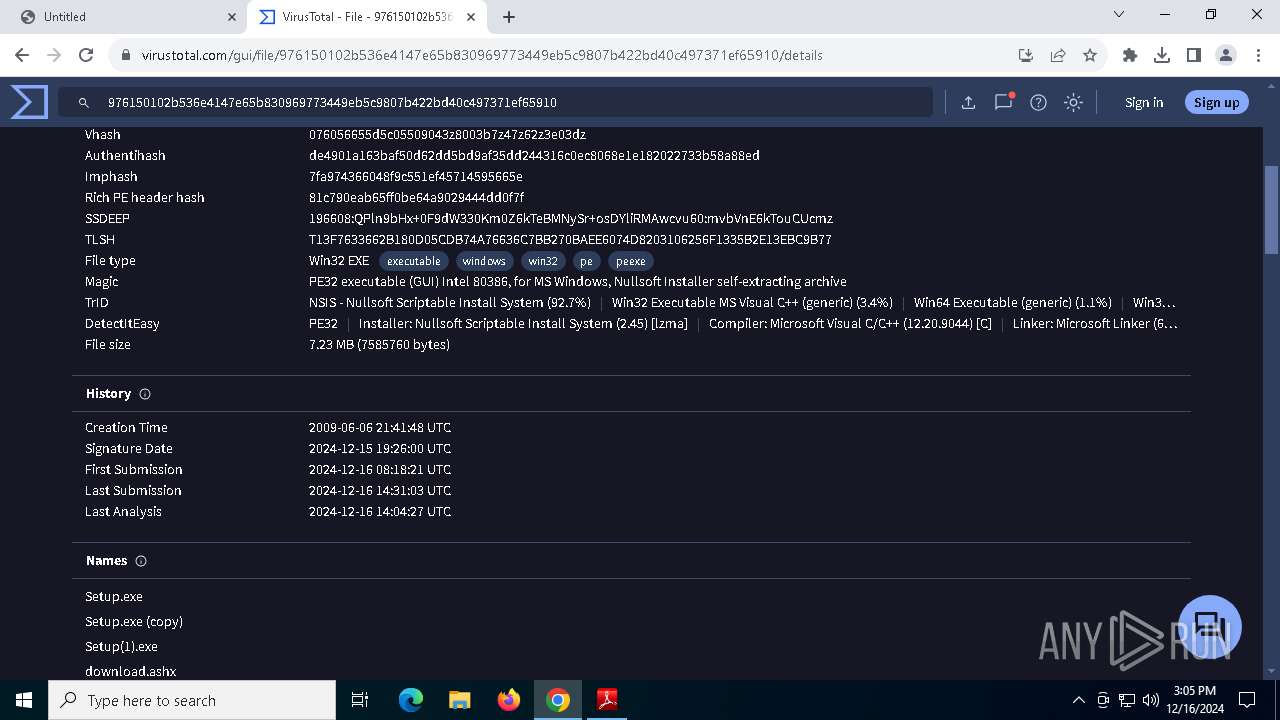Open a new browser tab

tap(509, 17)
